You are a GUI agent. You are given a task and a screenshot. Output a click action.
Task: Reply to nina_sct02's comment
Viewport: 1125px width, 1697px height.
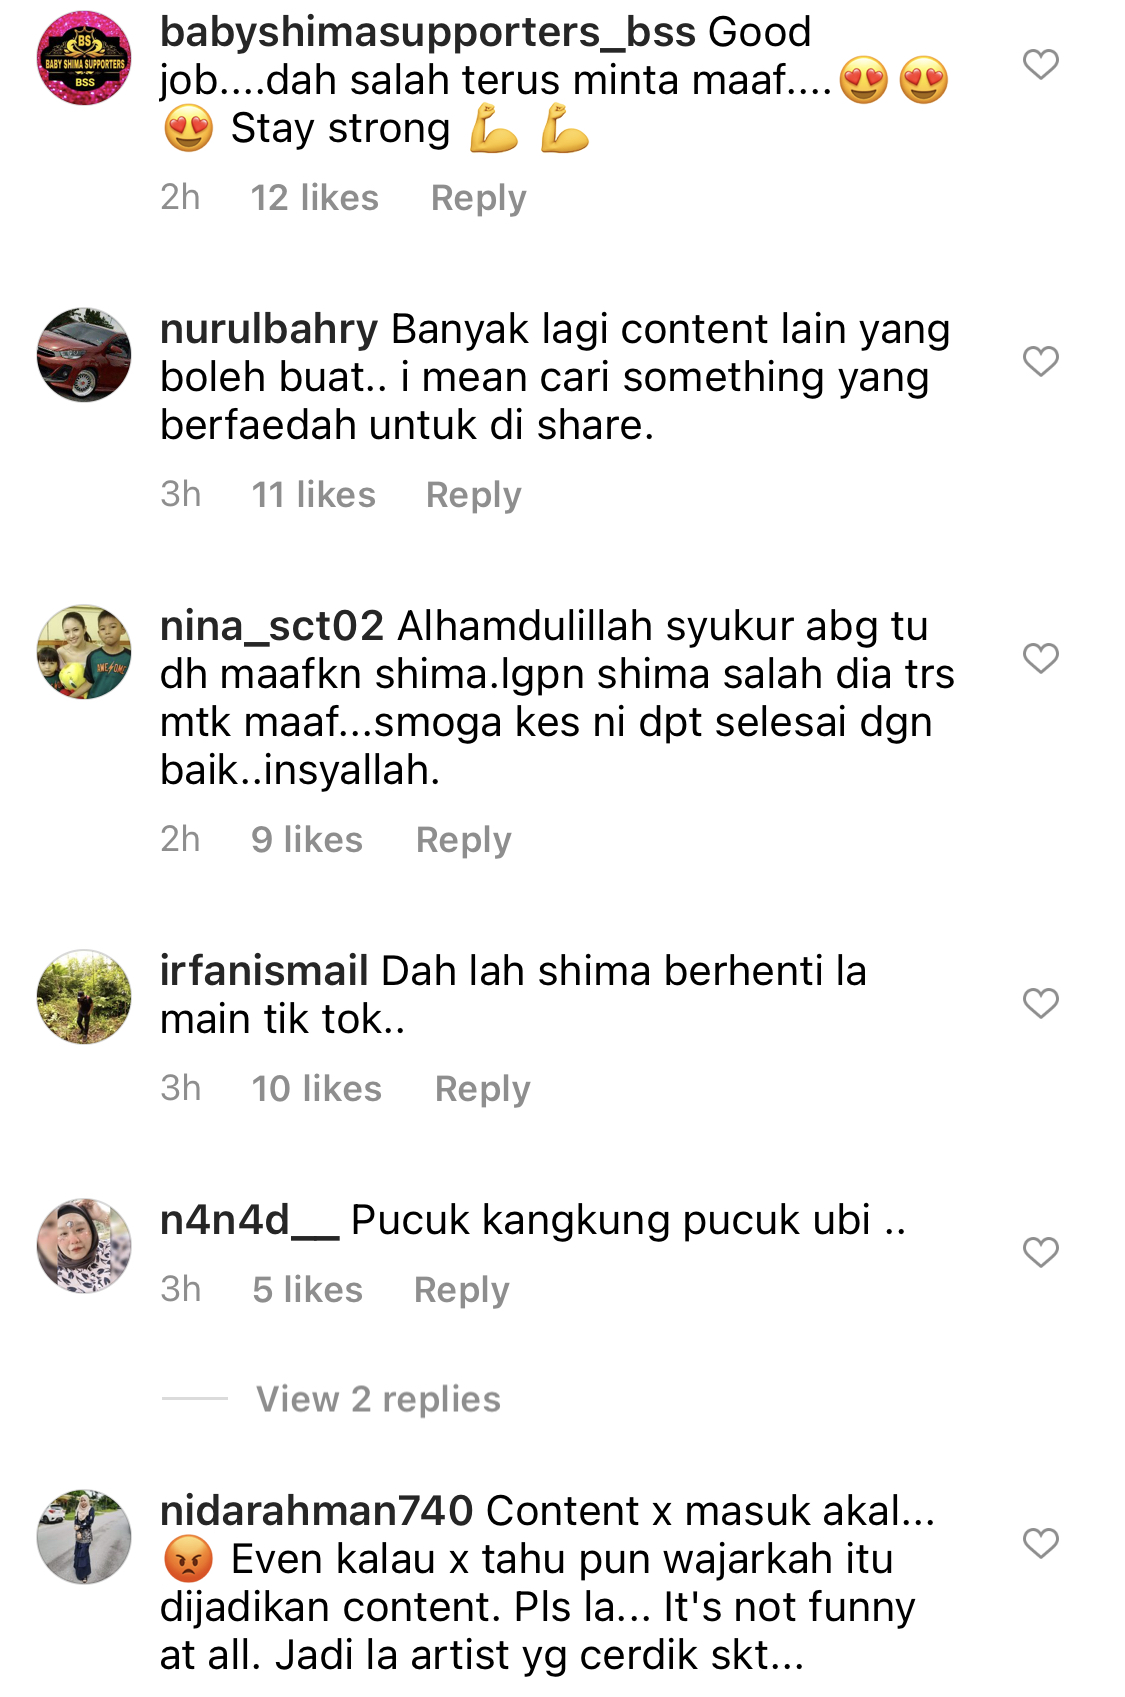click(463, 840)
